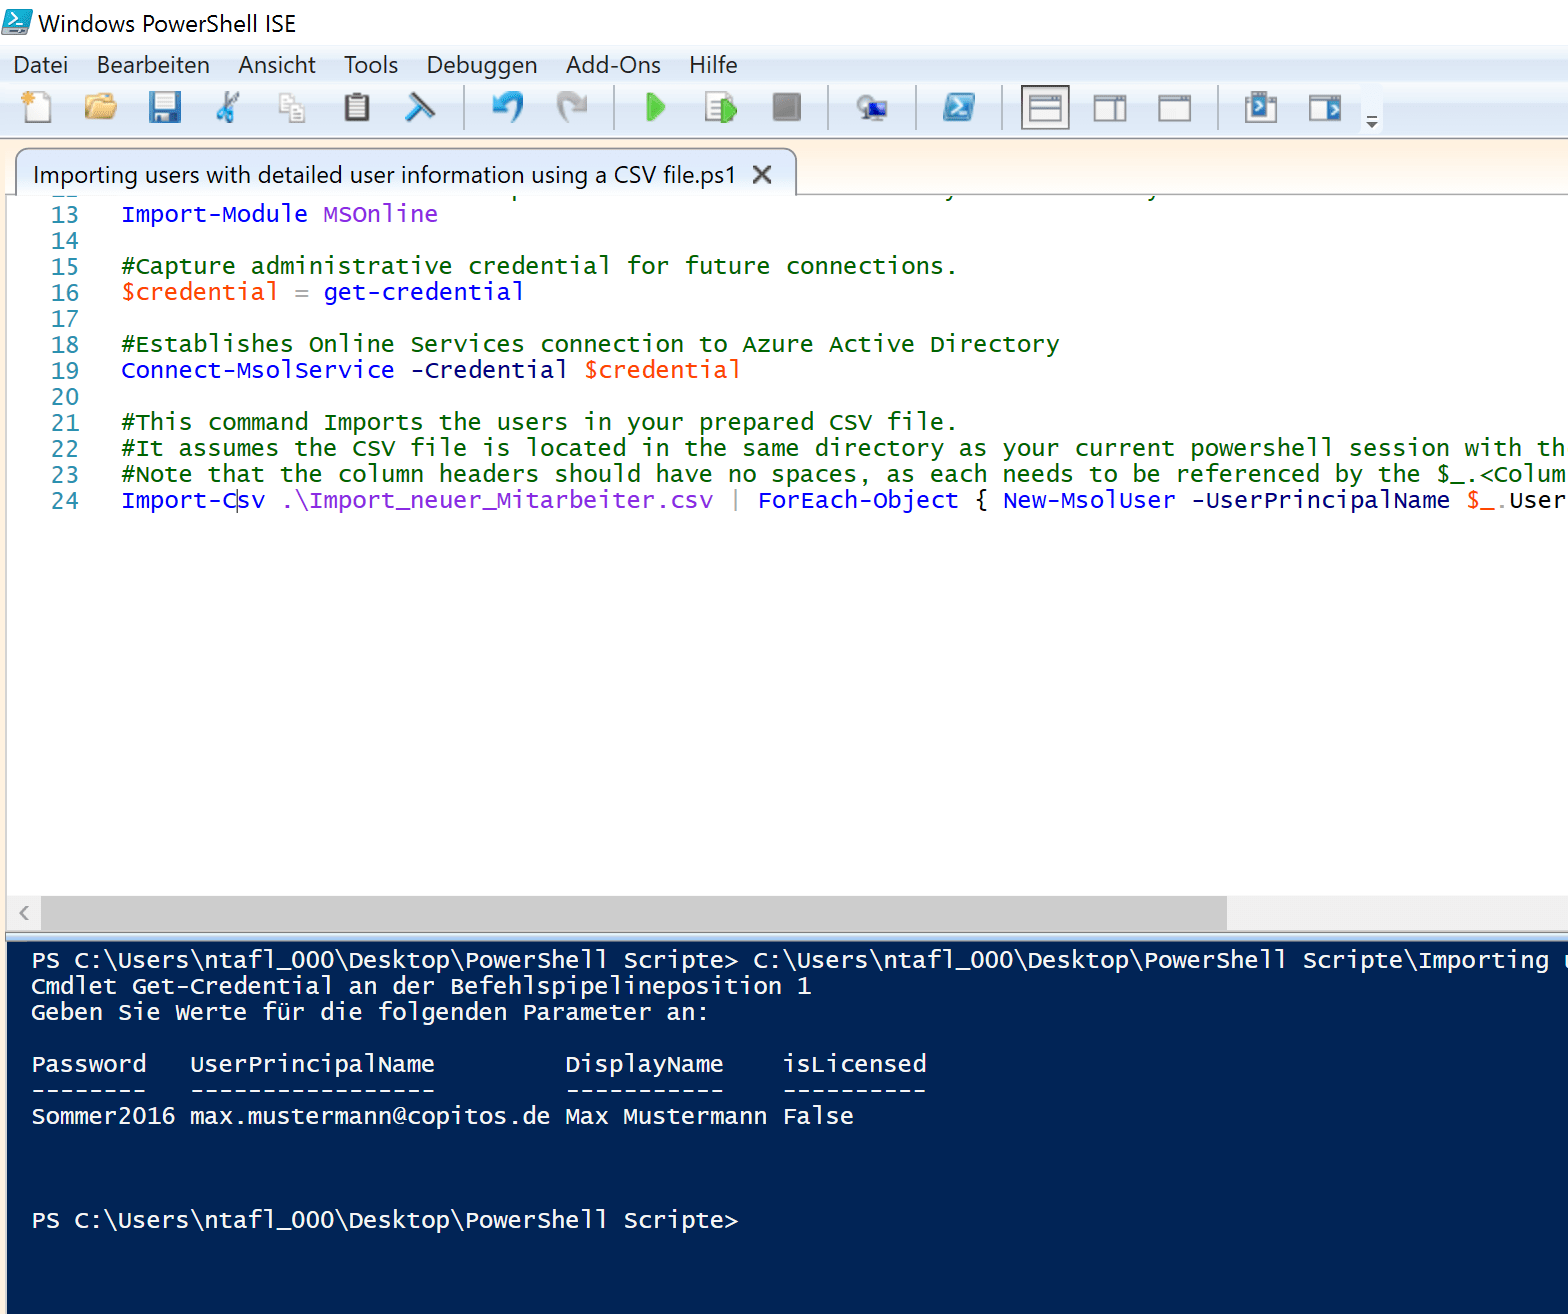
Task: Select the Importing users script tab
Action: point(384,175)
